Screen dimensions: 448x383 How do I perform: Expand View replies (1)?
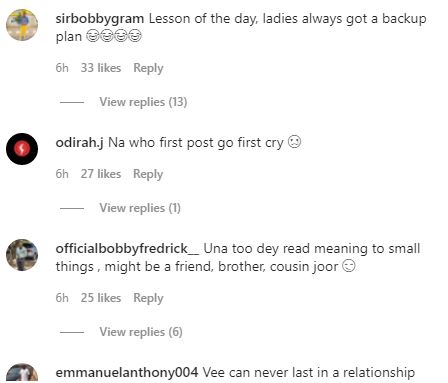coord(140,208)
